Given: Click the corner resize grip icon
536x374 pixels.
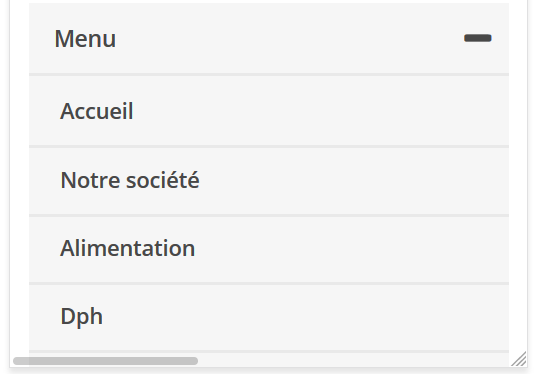Looking at the screenshot, I should (519, 359).
